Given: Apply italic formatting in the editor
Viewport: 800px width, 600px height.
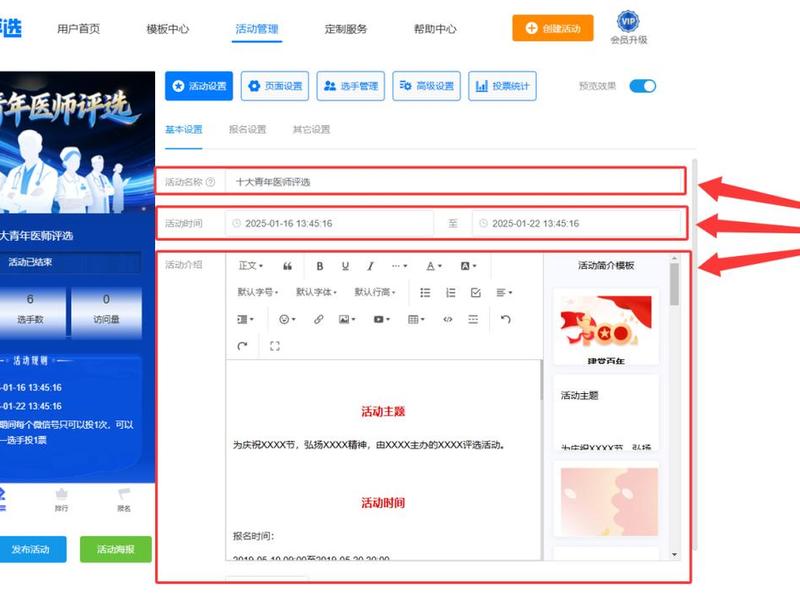Looking at the screenshot, I should 370,266.
